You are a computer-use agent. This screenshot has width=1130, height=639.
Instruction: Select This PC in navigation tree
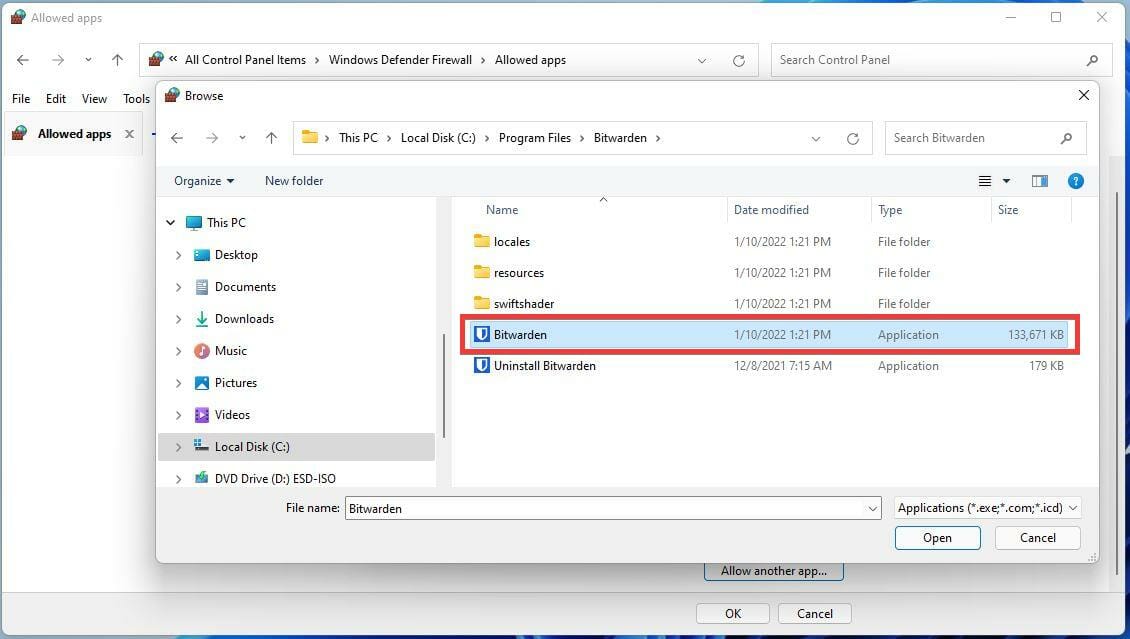(x=226, y=223)
